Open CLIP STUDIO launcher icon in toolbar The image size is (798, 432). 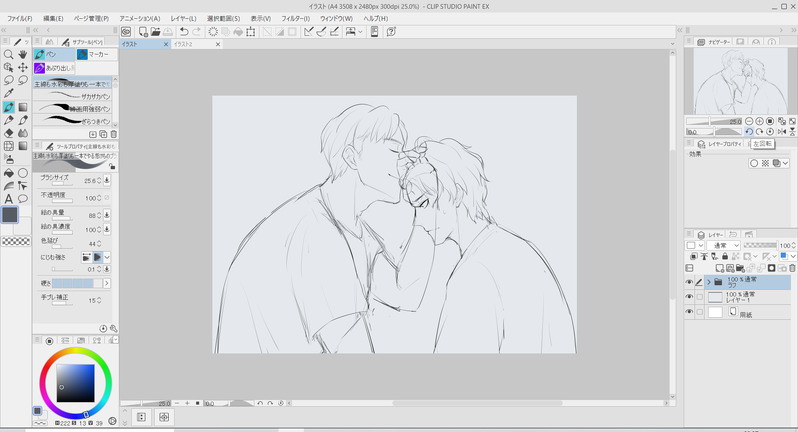click(126, 32)
